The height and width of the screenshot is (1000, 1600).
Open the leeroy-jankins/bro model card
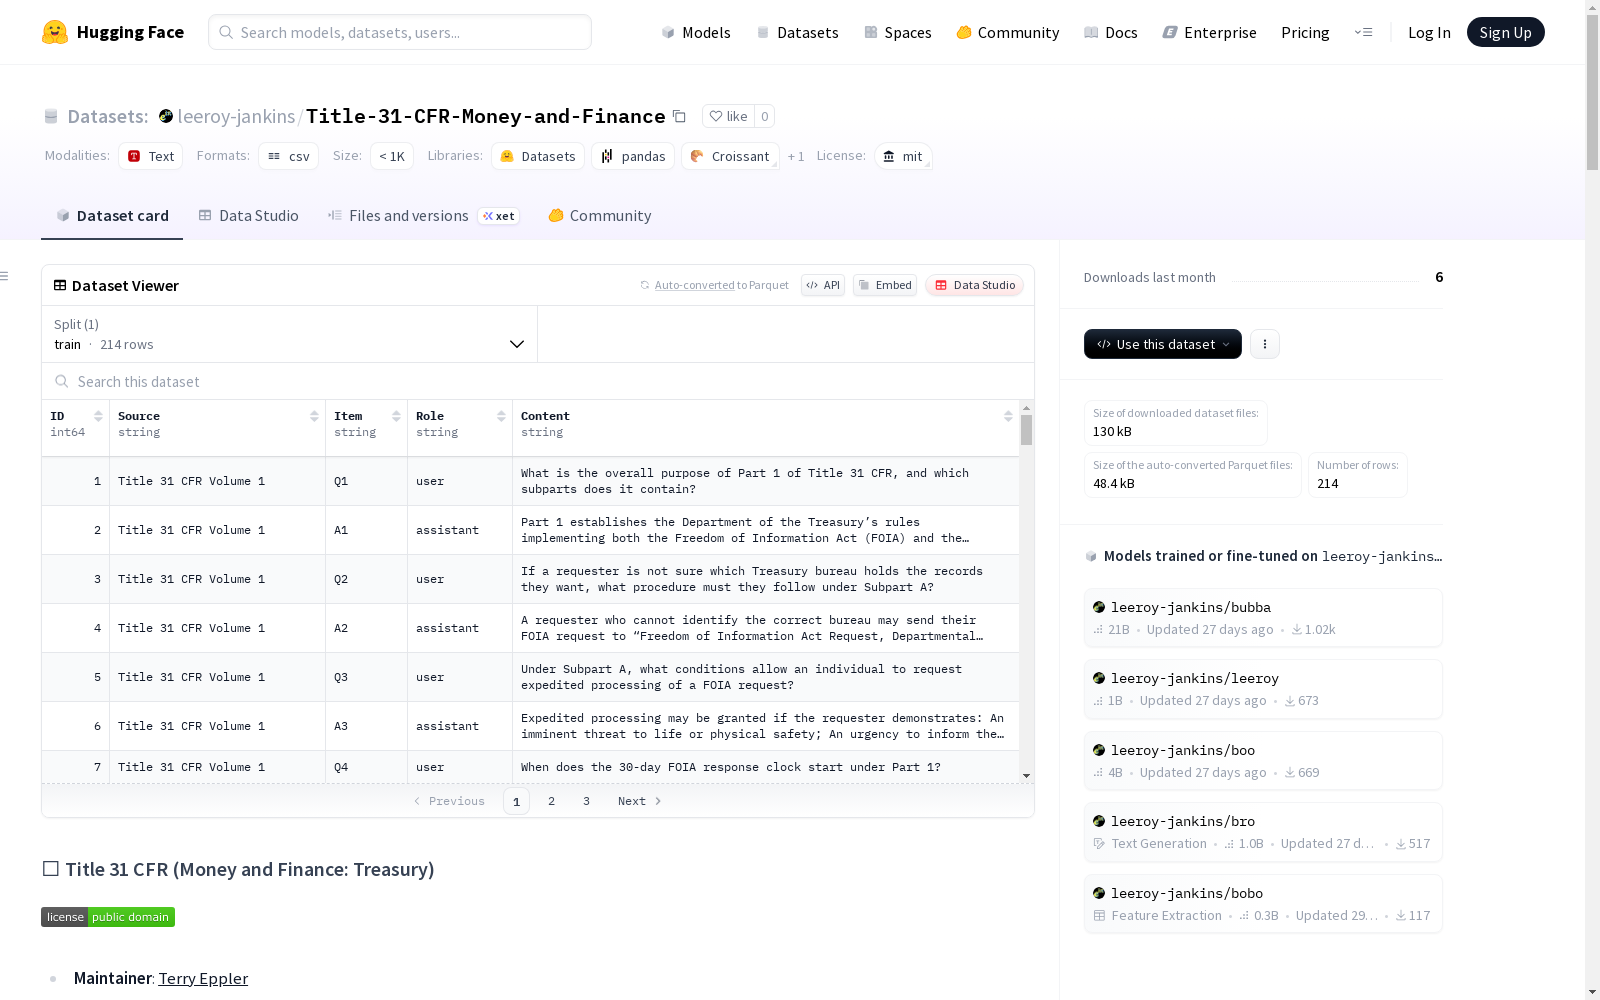(1263, 832)
